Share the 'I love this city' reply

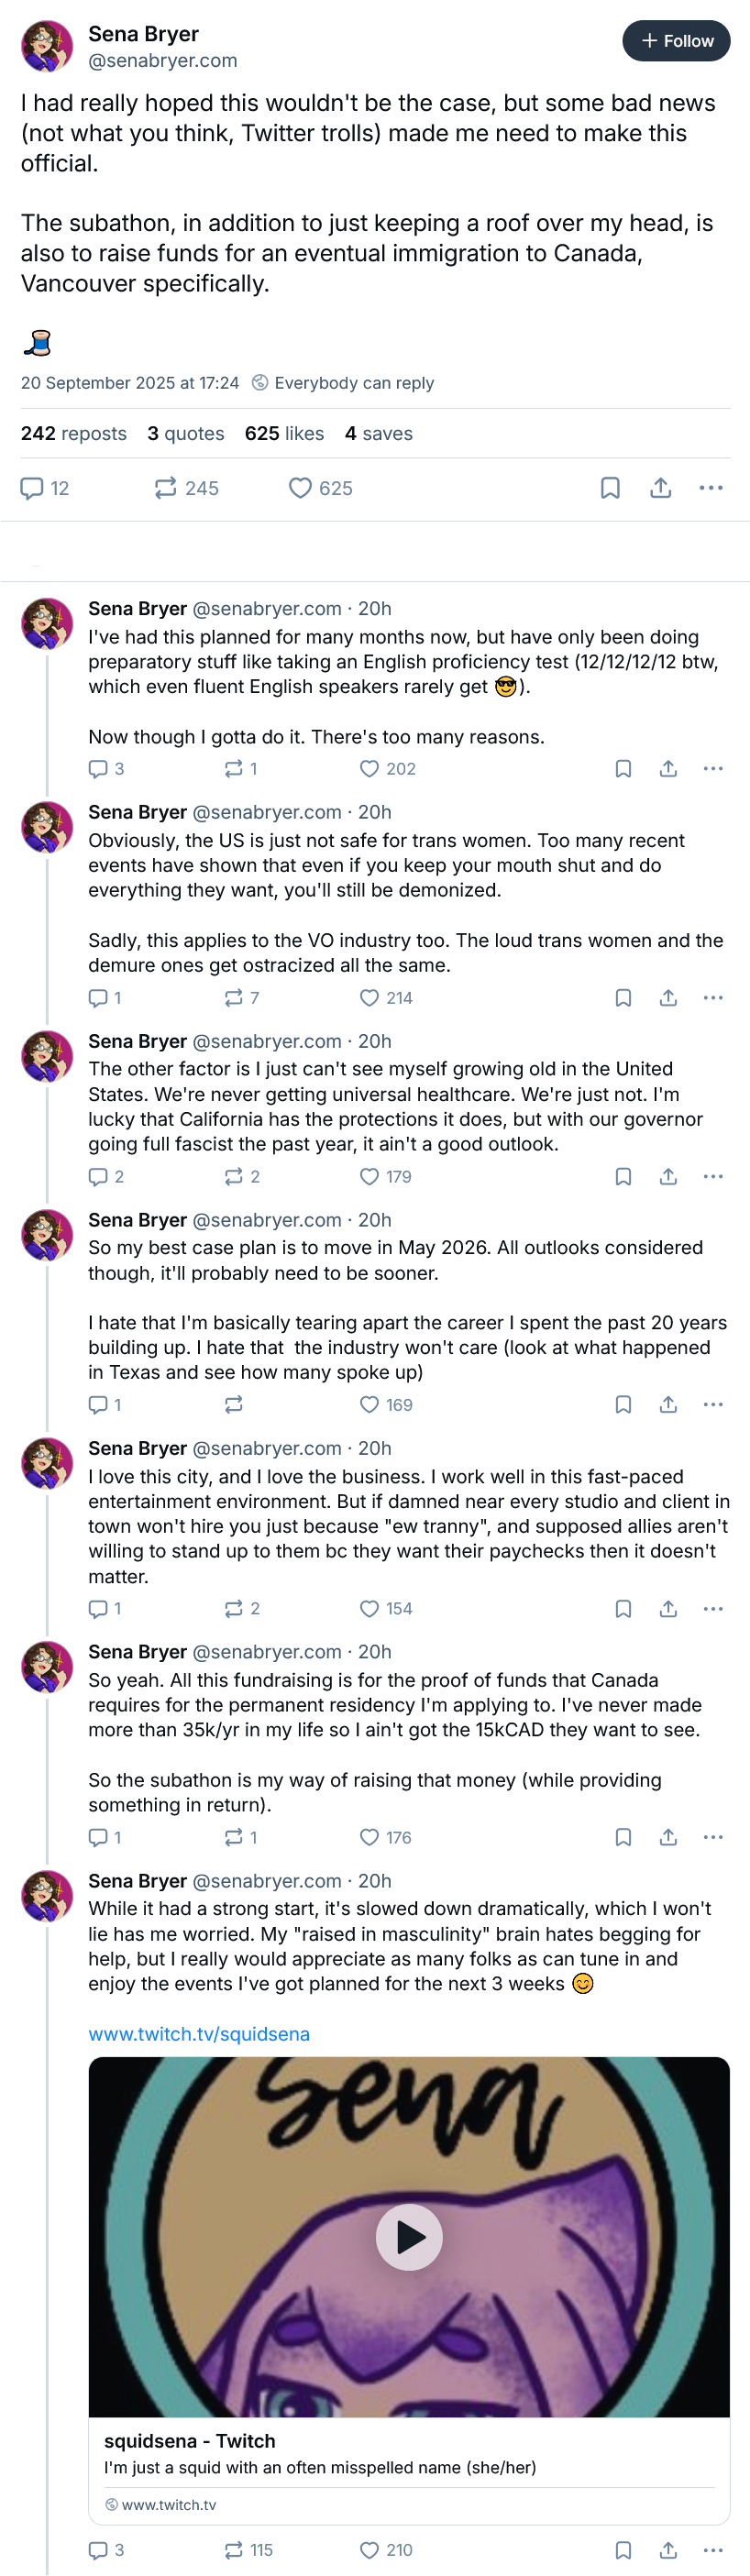pyautogui.click(x=668, y=1608)
